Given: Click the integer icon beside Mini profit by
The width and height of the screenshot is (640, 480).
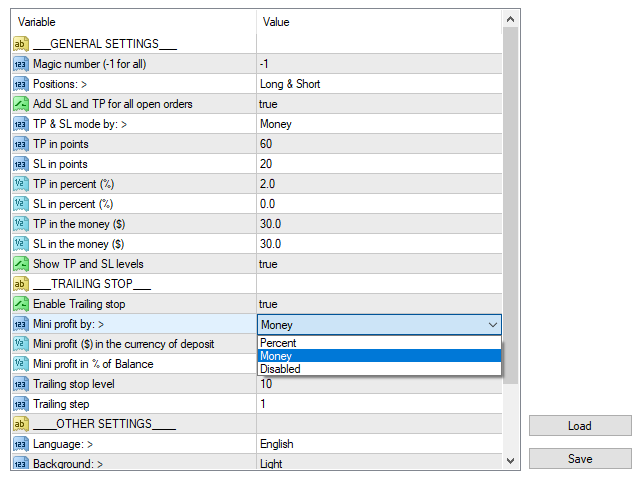Looking at the screenshot, I should (20, 324).
